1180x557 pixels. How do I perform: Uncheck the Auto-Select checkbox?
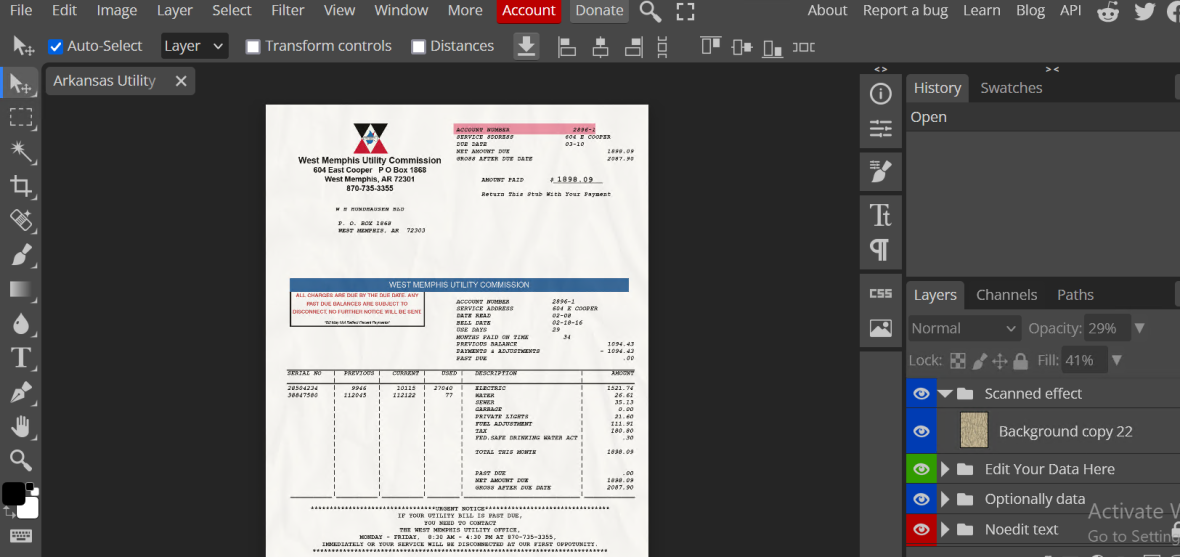tap(55, 47)
